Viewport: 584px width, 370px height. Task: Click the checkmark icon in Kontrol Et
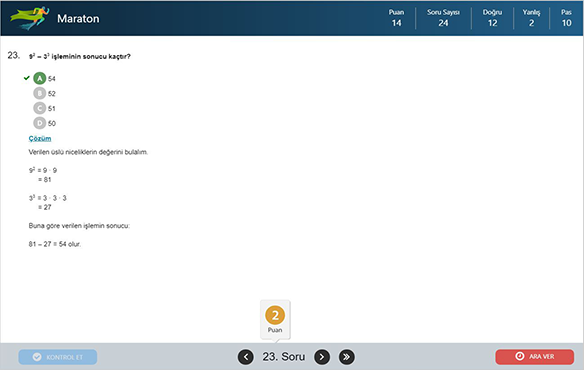[x=37, y=357]
